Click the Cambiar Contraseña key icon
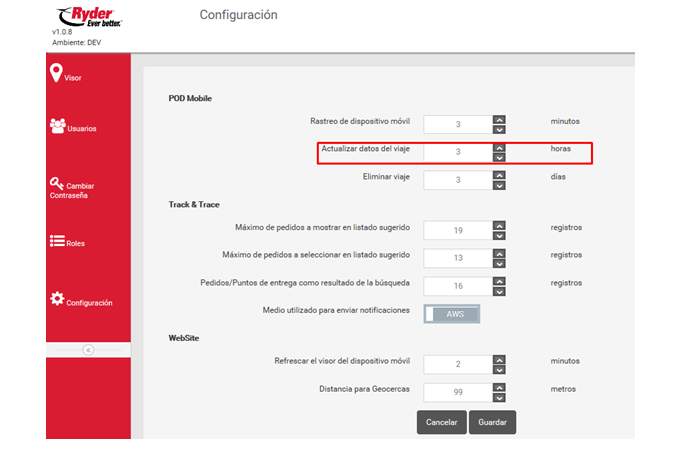Image resolution: width=684 pixels, height=473 pixels. click(x=57, y=183)
